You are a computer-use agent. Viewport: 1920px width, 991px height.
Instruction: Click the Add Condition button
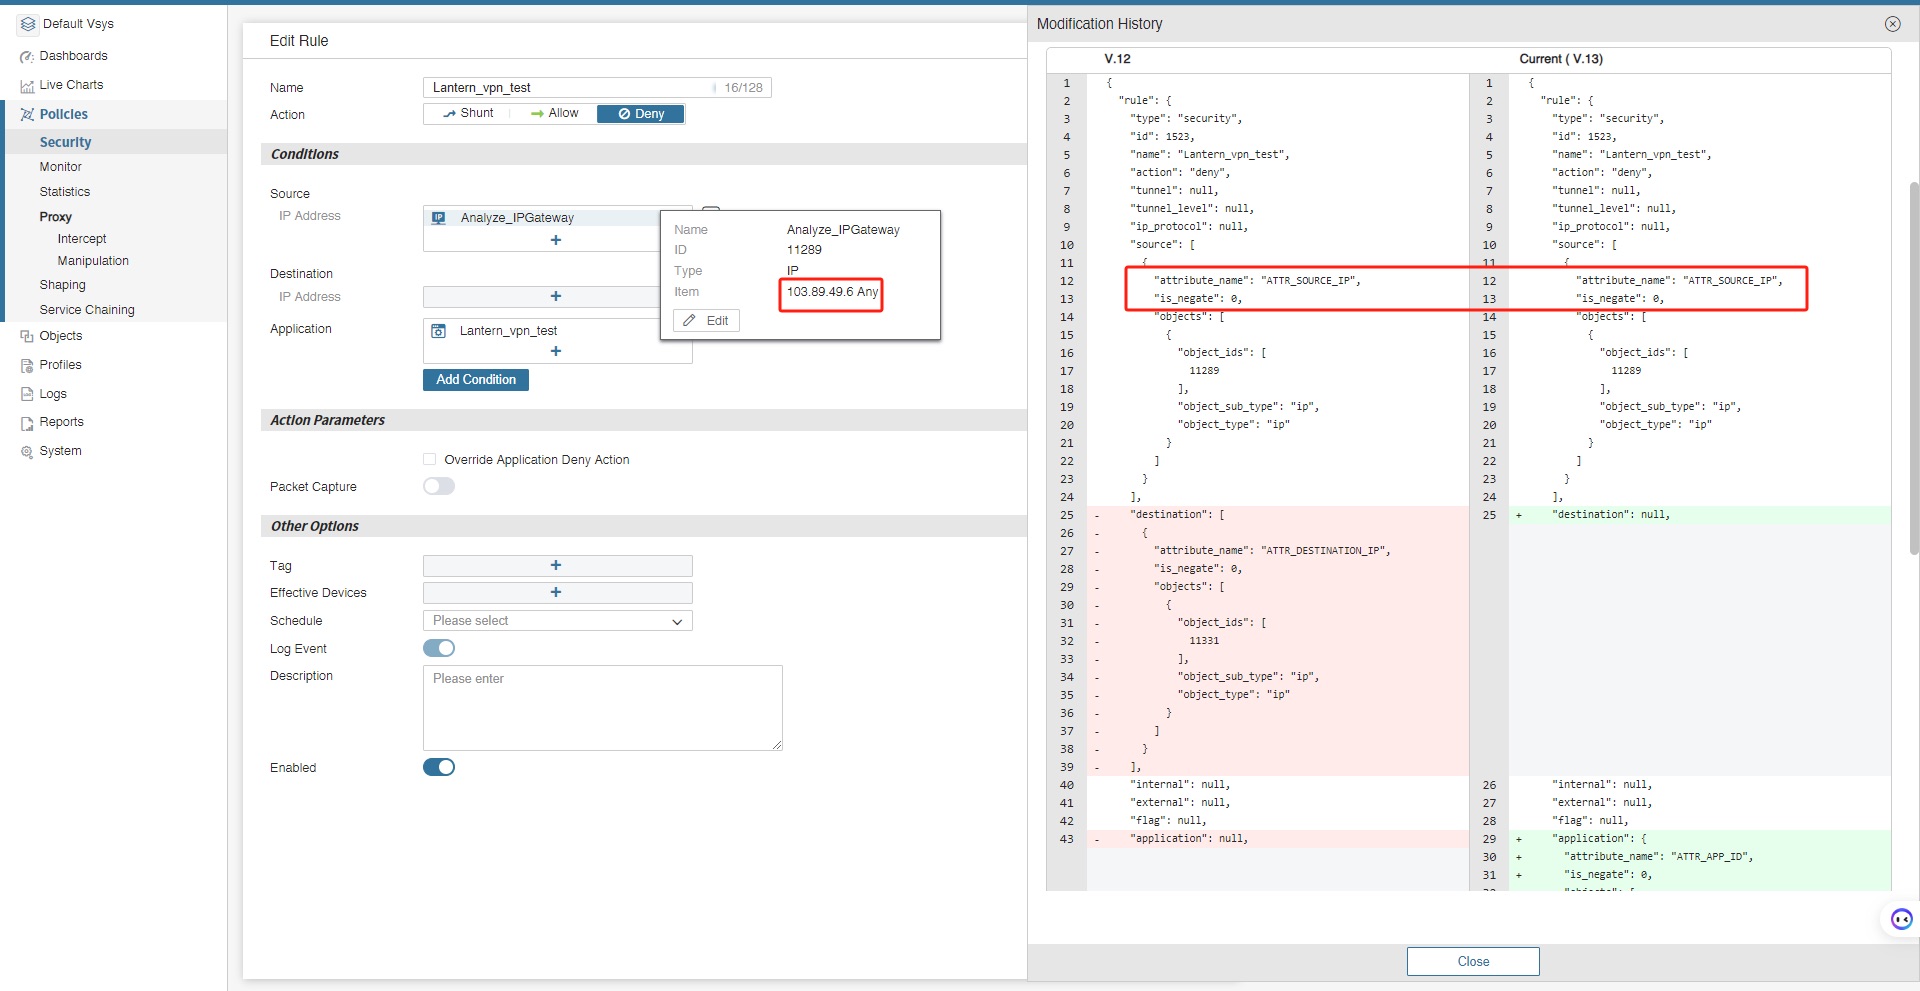pos(476,380)
